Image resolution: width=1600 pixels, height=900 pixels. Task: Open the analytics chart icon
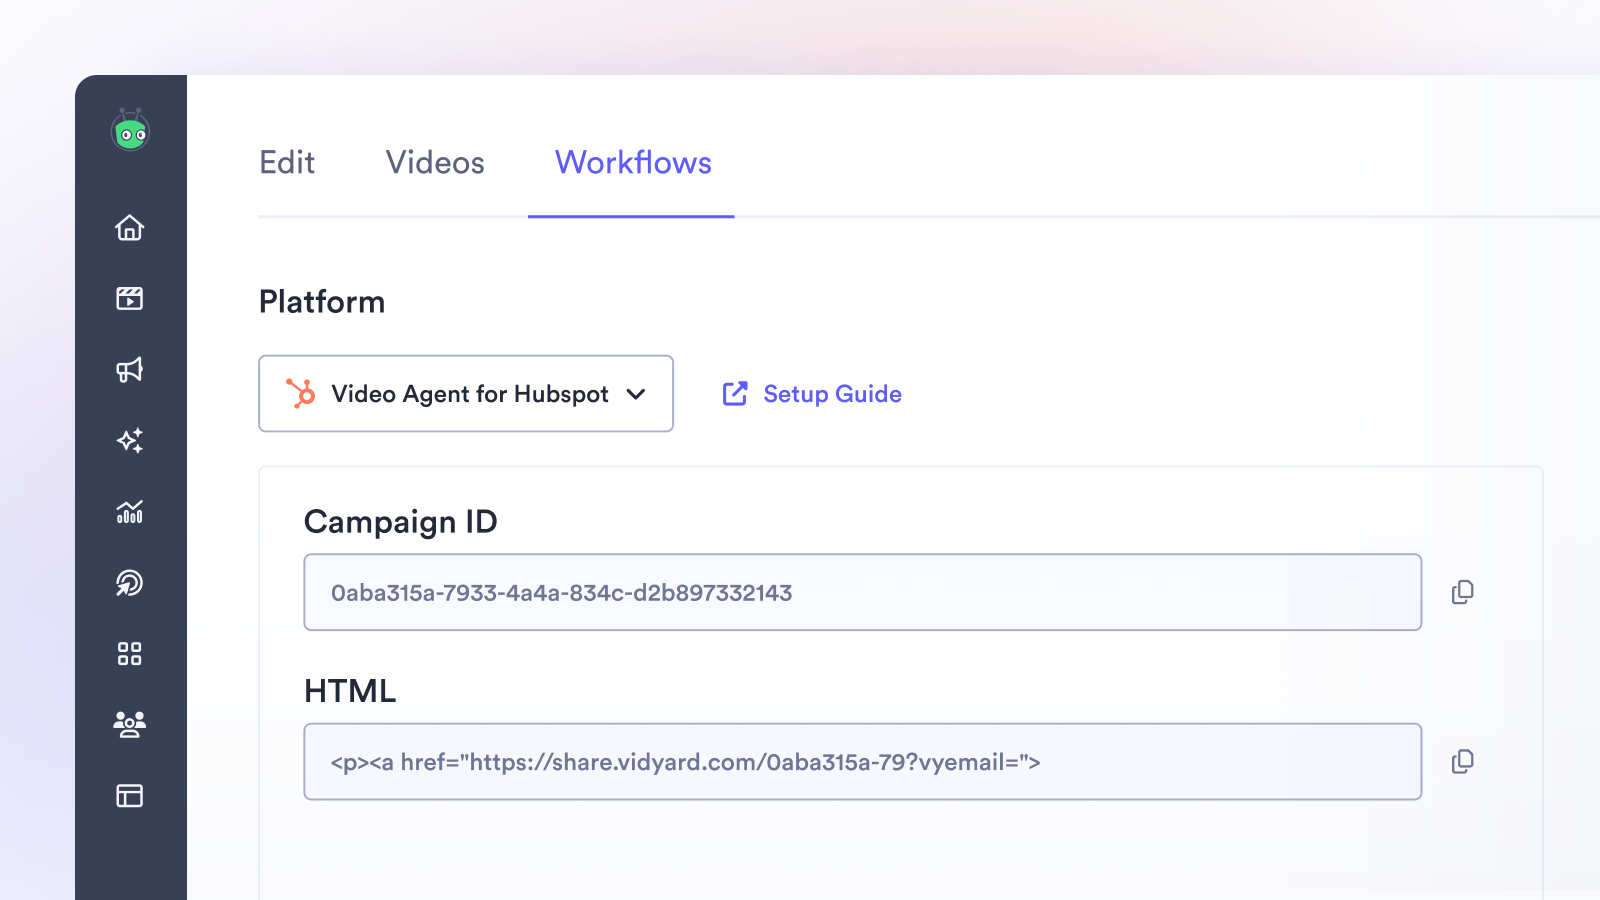pos(129,513)
